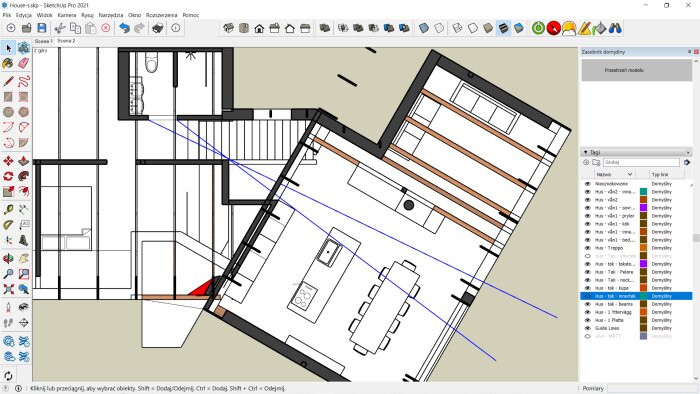Select the Orbit camera tool
The width and height of the screenshot is (700, 394).
click(x=8, y=258)
